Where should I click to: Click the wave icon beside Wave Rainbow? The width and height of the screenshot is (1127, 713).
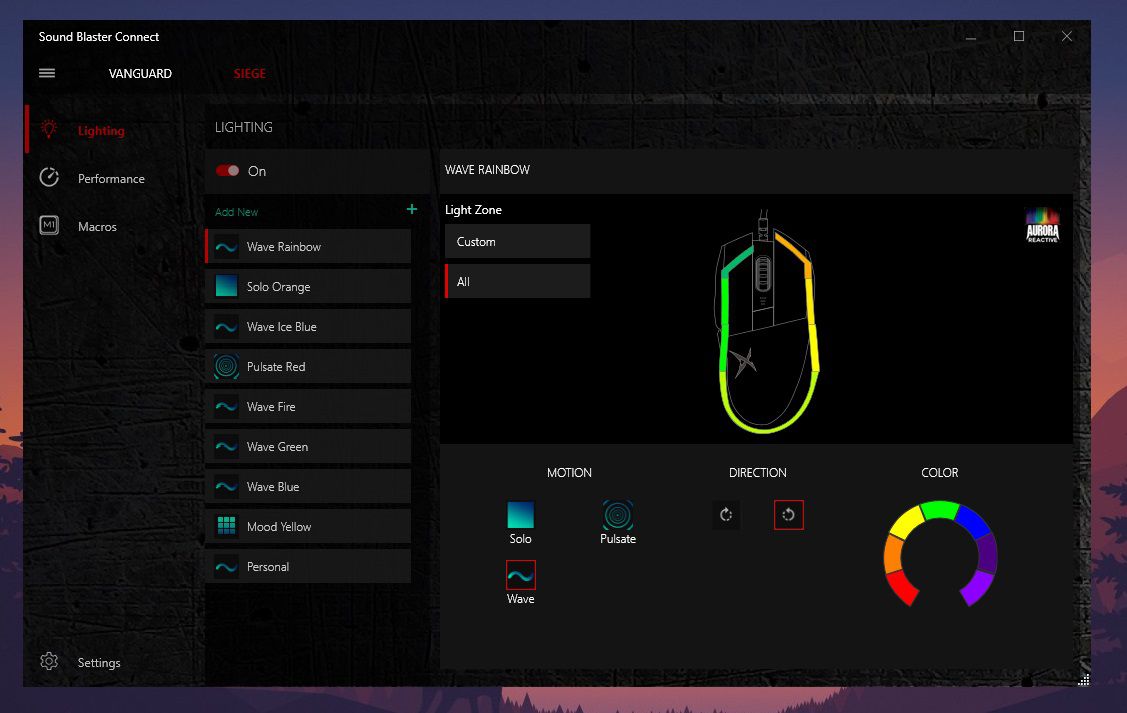(x=226, y=247)
